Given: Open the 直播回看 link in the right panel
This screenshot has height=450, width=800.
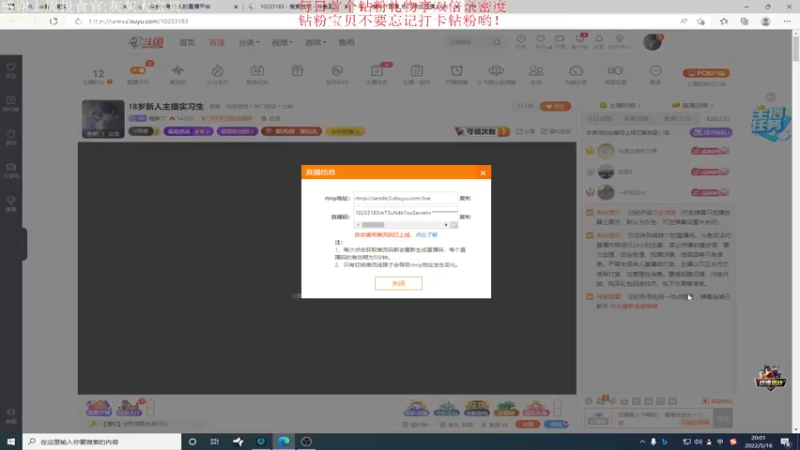Looking at the screenshot, I should click(x=692, y=105).
